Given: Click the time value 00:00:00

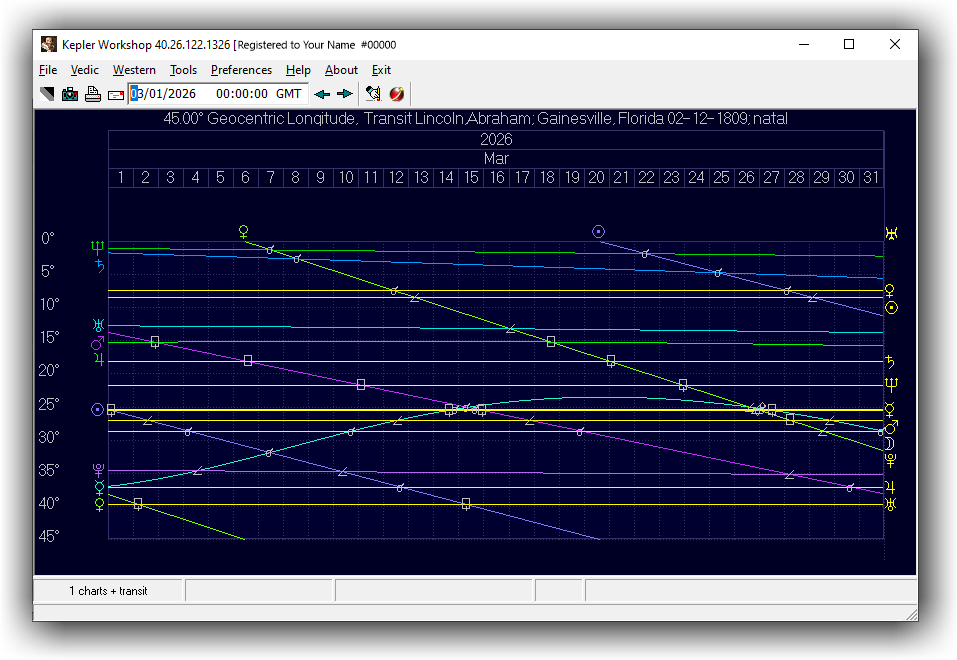Looking at the screenshot, I should pos(242,94).
